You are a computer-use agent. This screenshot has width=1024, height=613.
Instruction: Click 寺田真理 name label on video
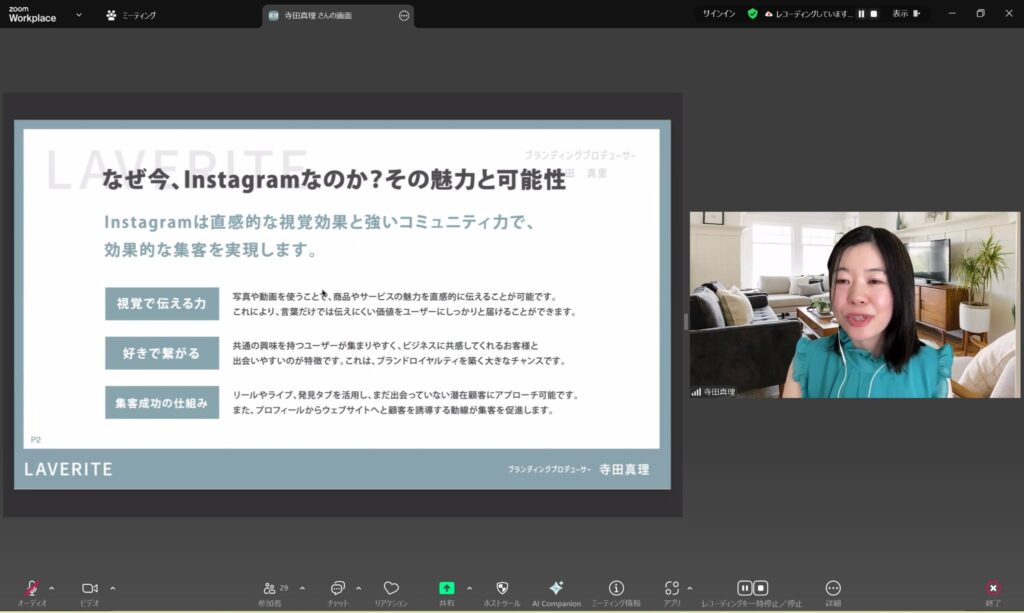719,392
